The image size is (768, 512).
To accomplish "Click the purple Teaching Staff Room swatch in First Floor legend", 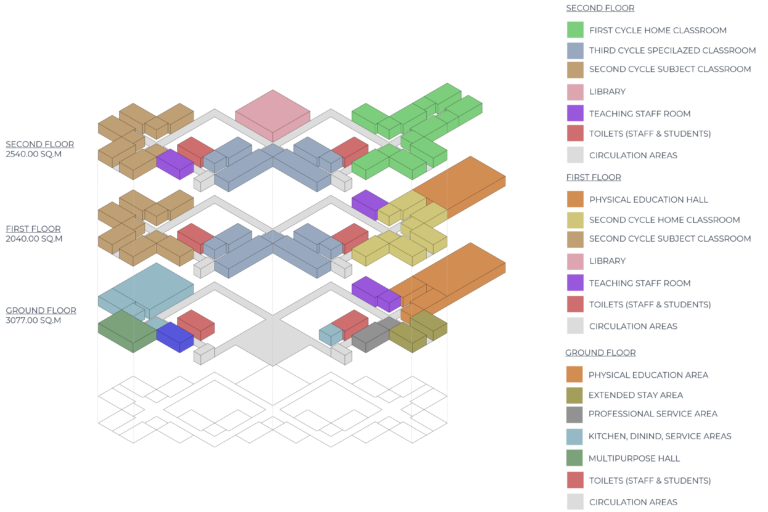I will click(x=575, y=283).
